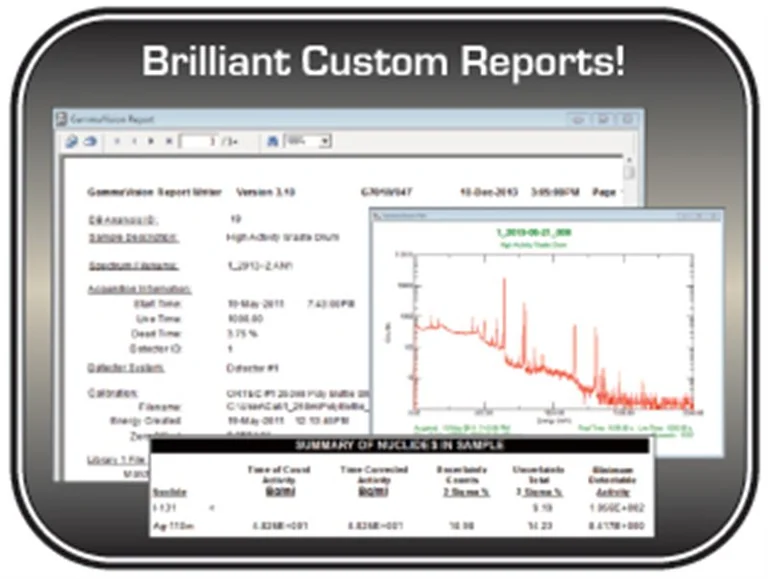This screenshot has height=579, width=768.
Task: Click the 'Acquisition Information:' label
Action: [x=140, y=290]
